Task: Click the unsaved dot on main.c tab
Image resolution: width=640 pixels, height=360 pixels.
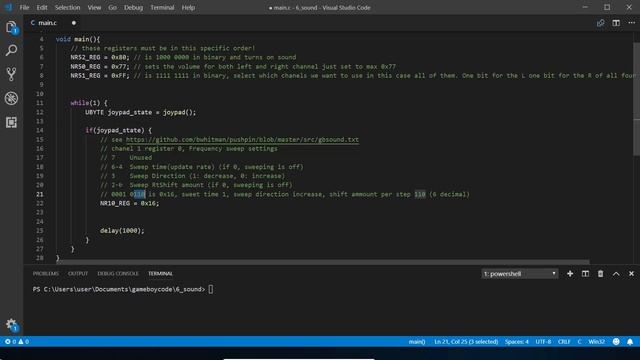Action: (x=73, y=23)
